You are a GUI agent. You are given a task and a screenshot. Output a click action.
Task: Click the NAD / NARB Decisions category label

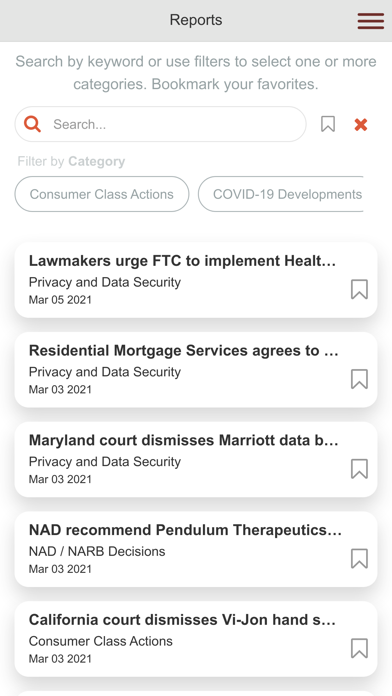pyautogui.click(x=97, y=551)
